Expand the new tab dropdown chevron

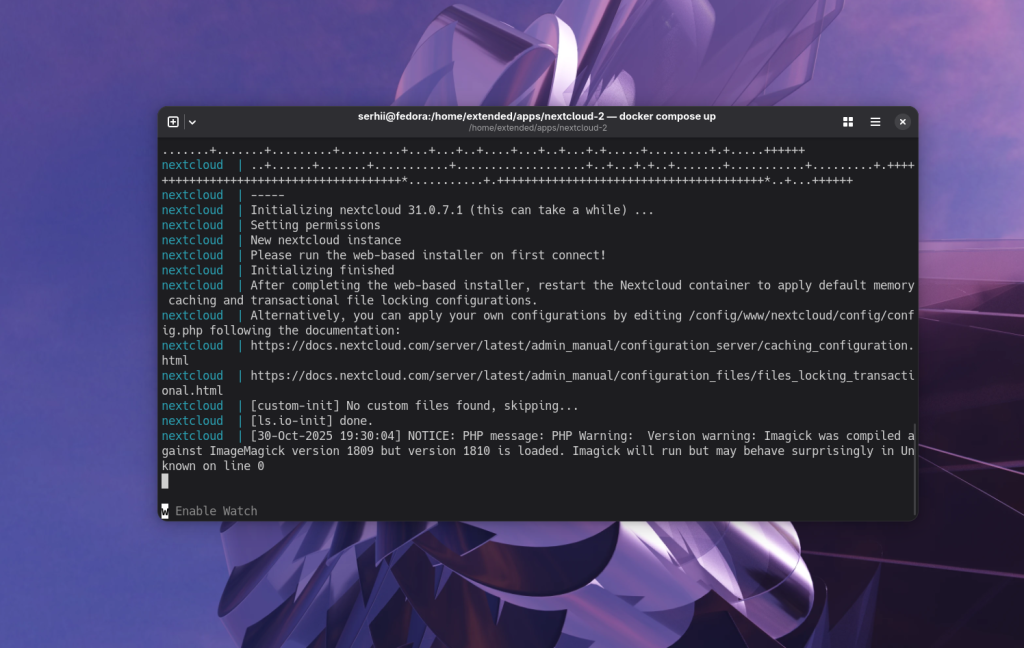pyautogui.click(x=192, y=122)
